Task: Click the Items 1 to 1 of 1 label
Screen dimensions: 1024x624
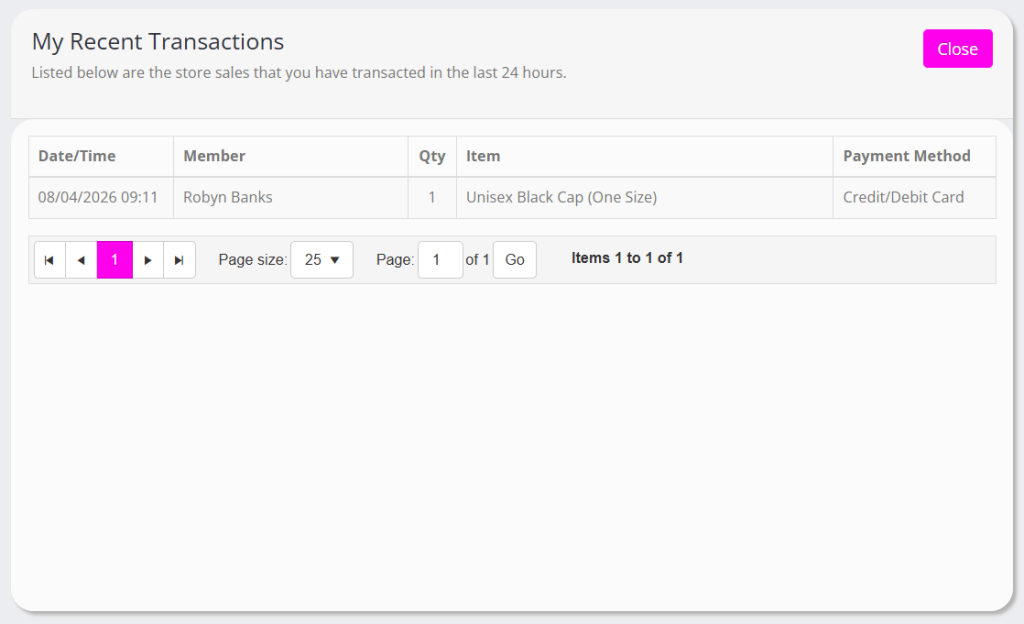Action: tap(627, 258)
